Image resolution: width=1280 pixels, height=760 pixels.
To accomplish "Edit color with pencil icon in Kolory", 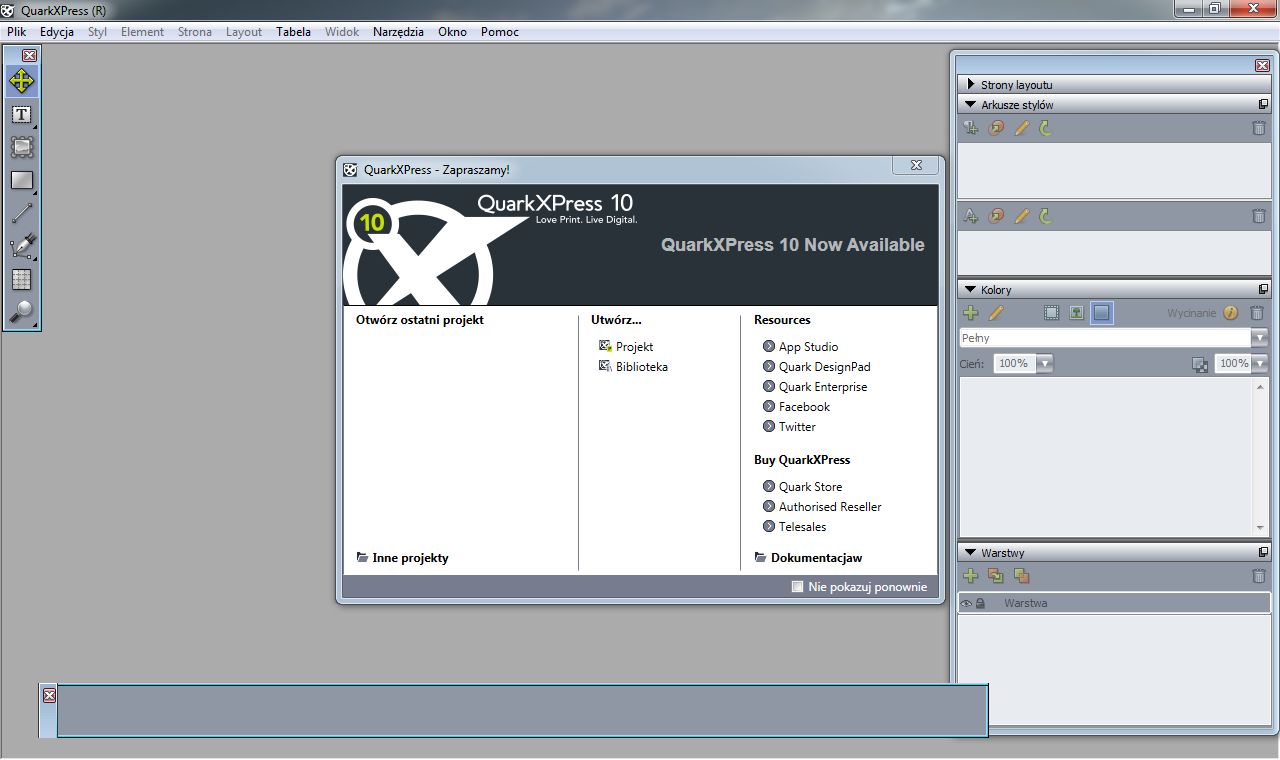I will (996, 313).
